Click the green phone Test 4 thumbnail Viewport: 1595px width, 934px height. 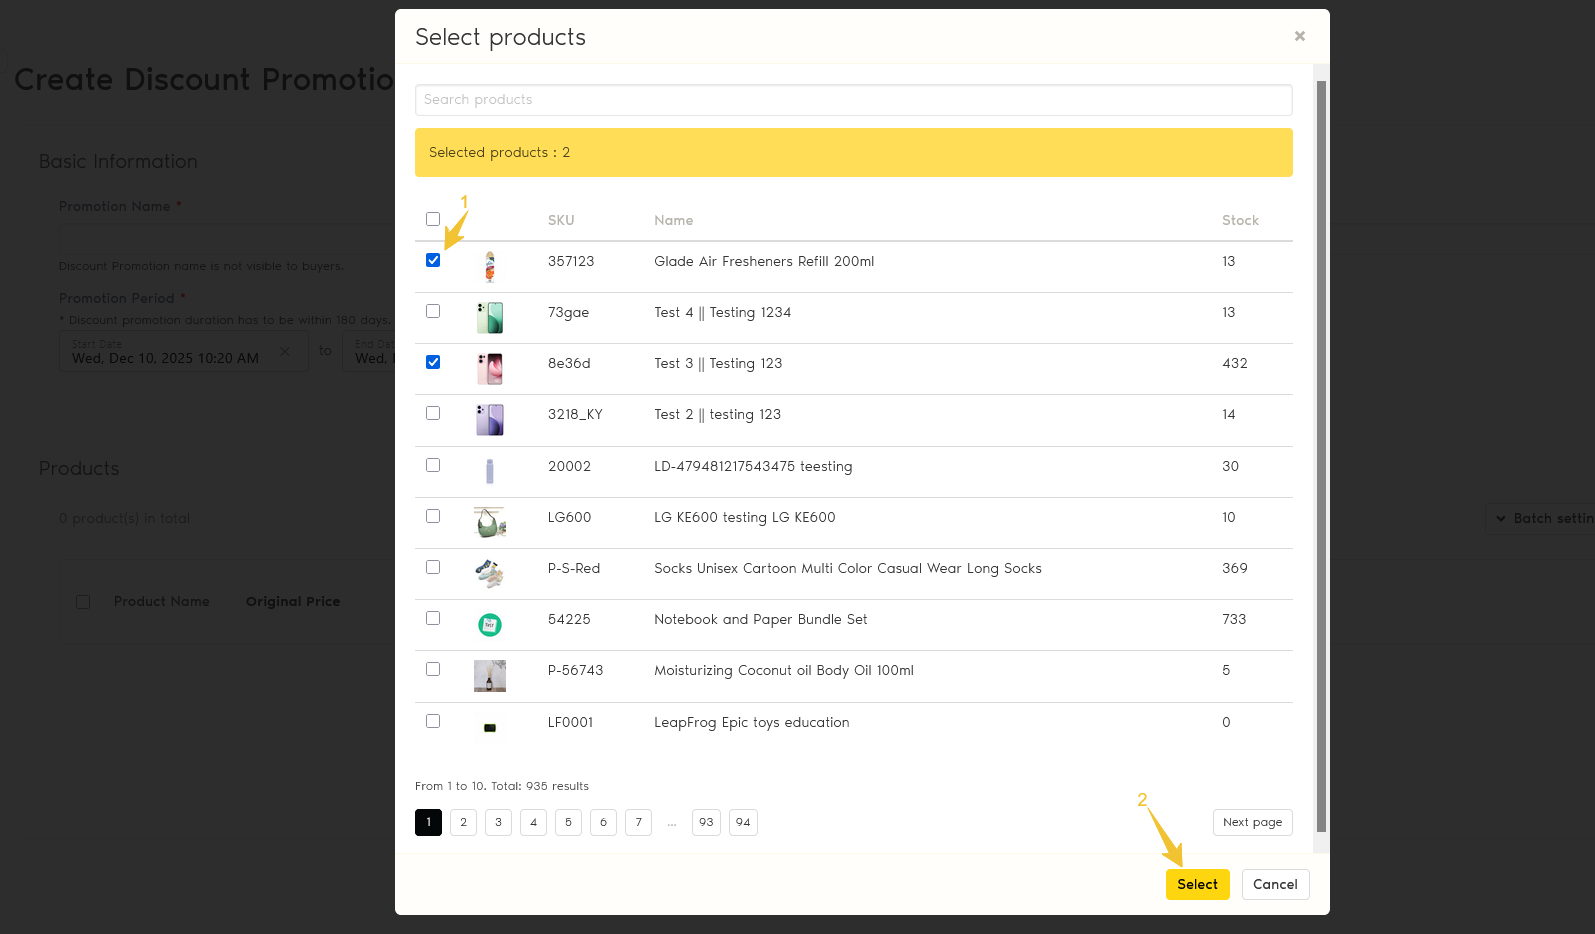tap(490, 318)
